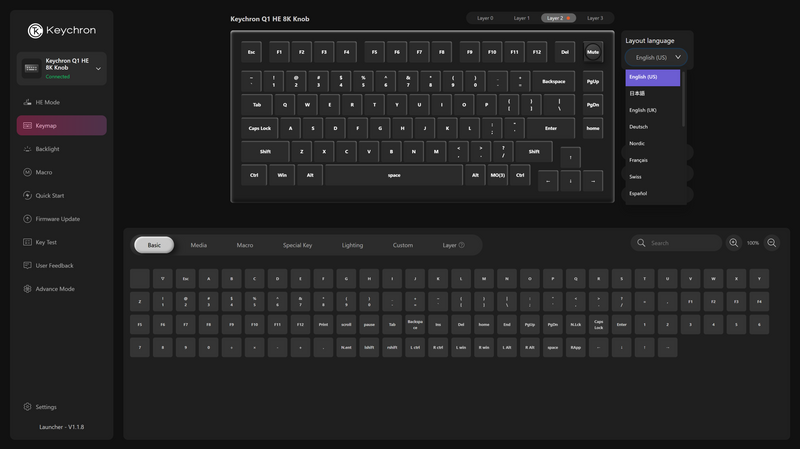Focus the keycode Search field

[x=677, y=243]
